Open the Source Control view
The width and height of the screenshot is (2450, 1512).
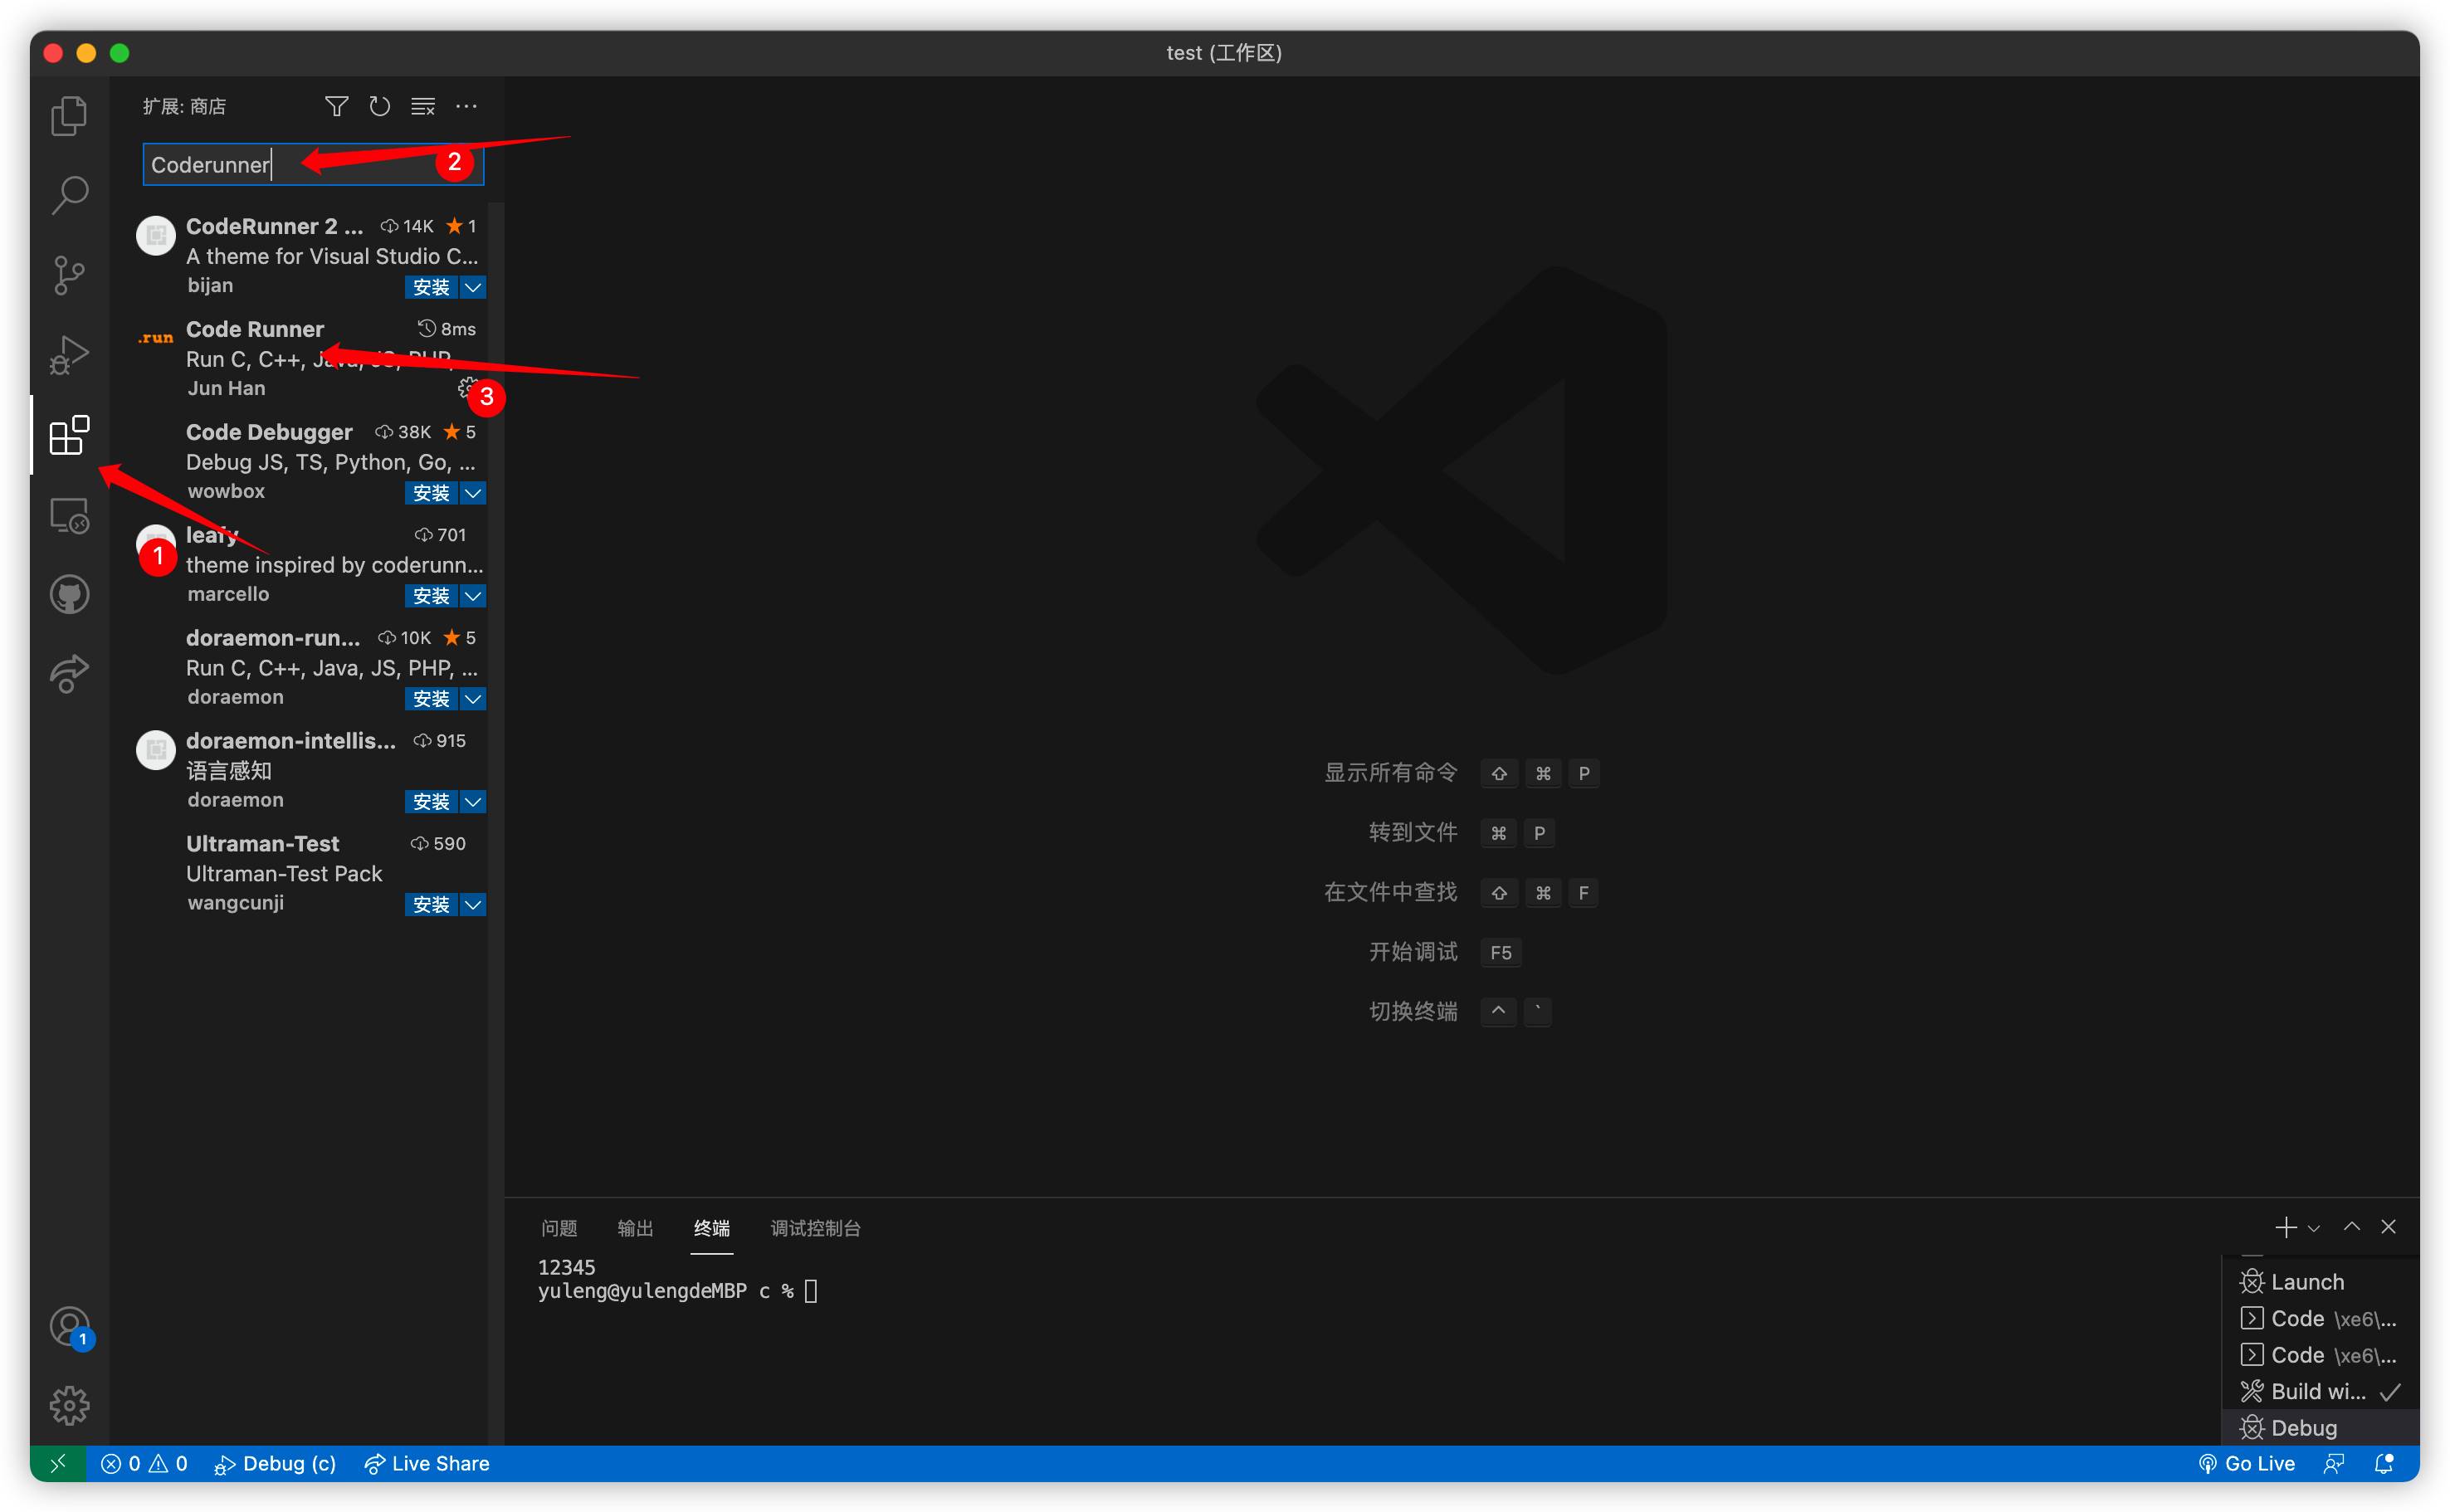click(x=69, y=275)
